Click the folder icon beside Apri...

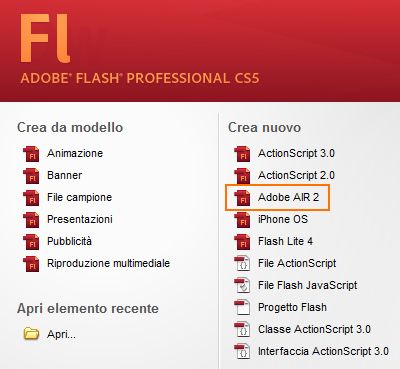[31, 334]
